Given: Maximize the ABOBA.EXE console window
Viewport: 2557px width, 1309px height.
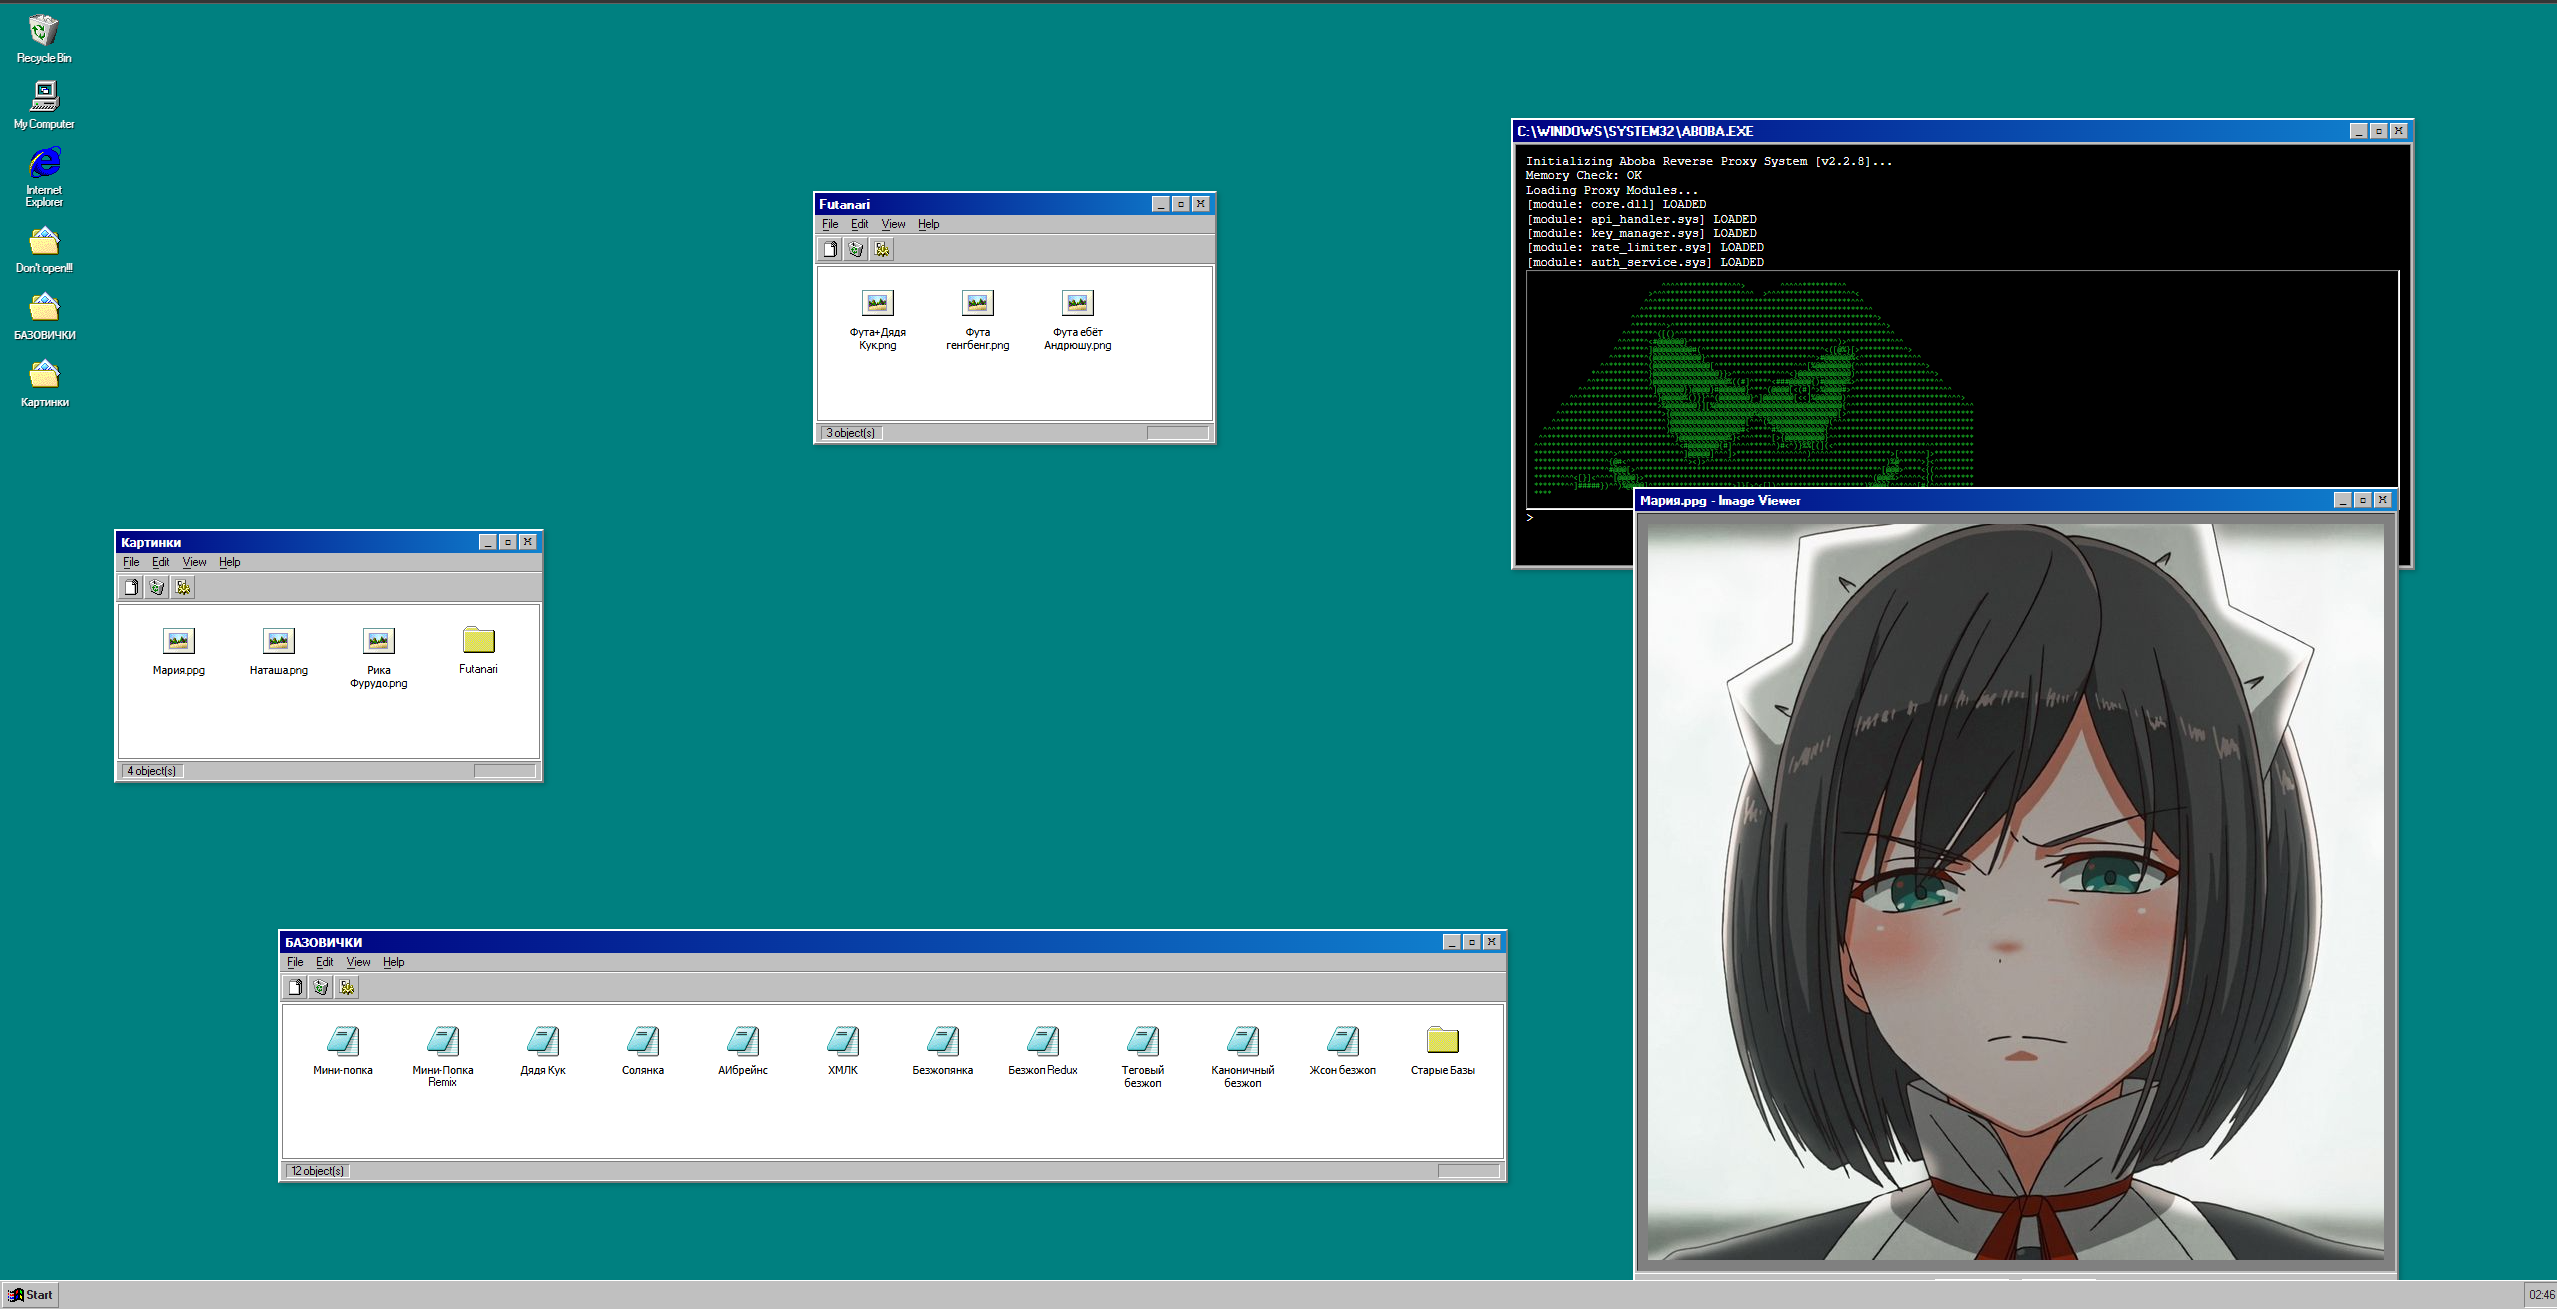Looking at the screenshot, I should pyautogui.click(x=2378, y=131).
